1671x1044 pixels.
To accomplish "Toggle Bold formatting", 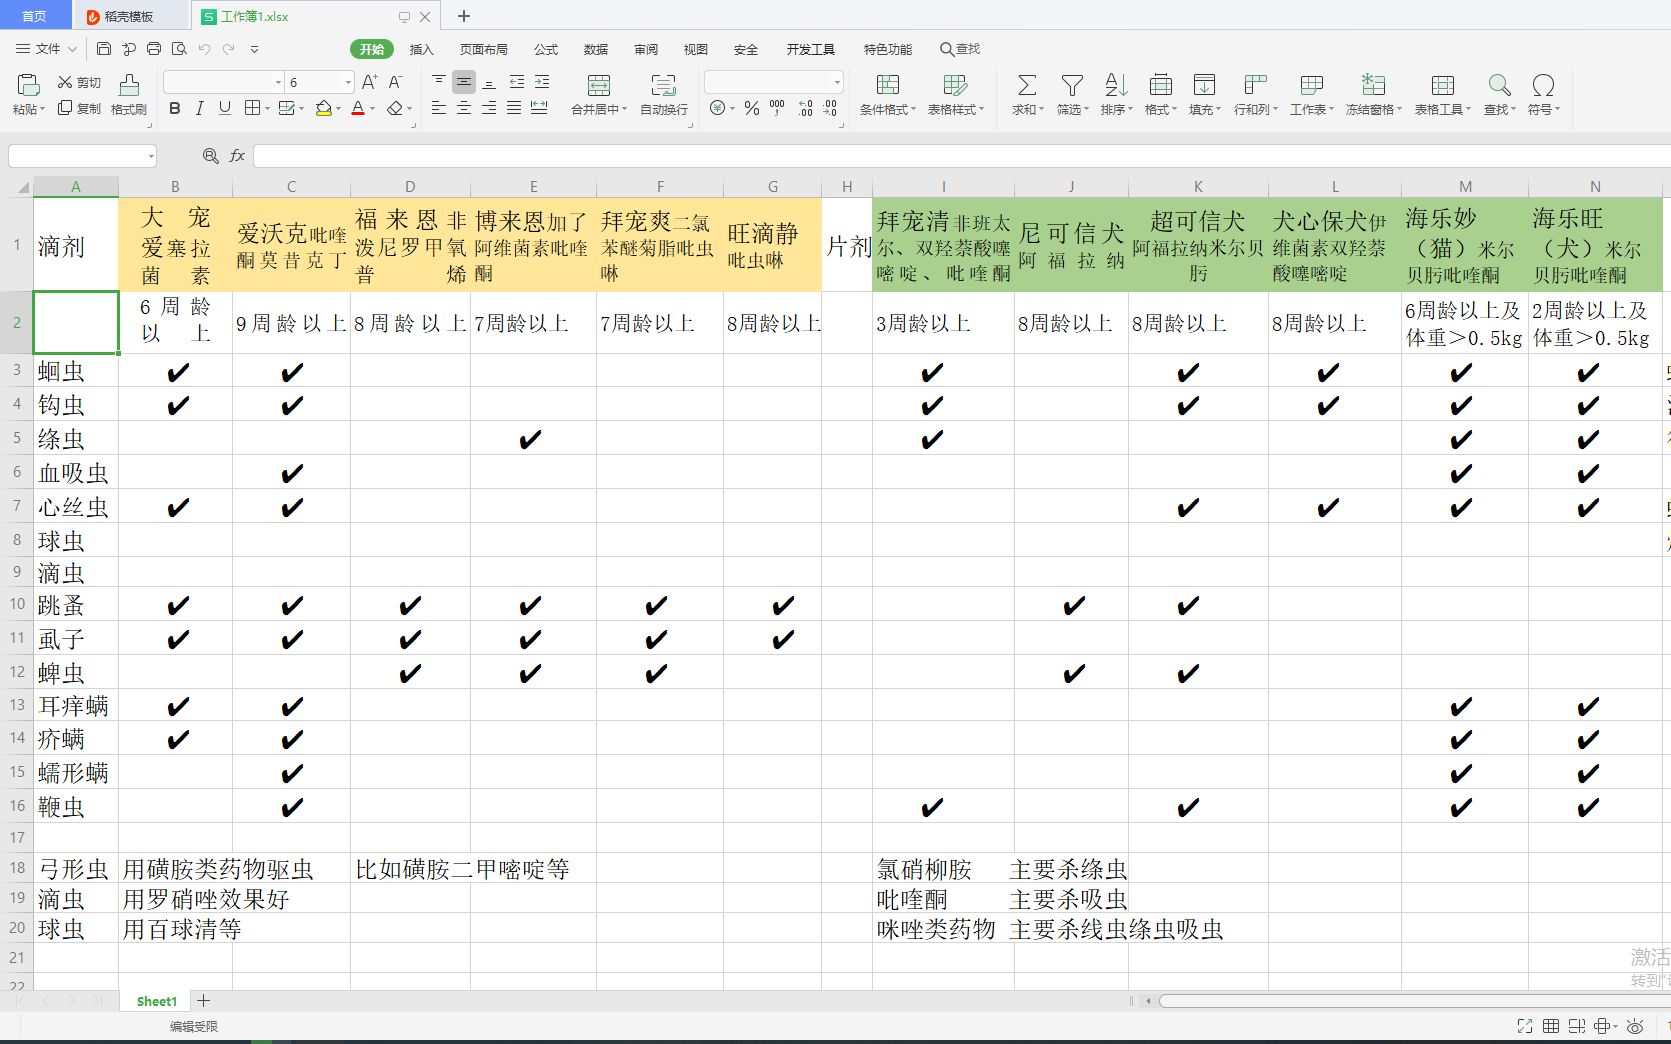I will 175,108.
